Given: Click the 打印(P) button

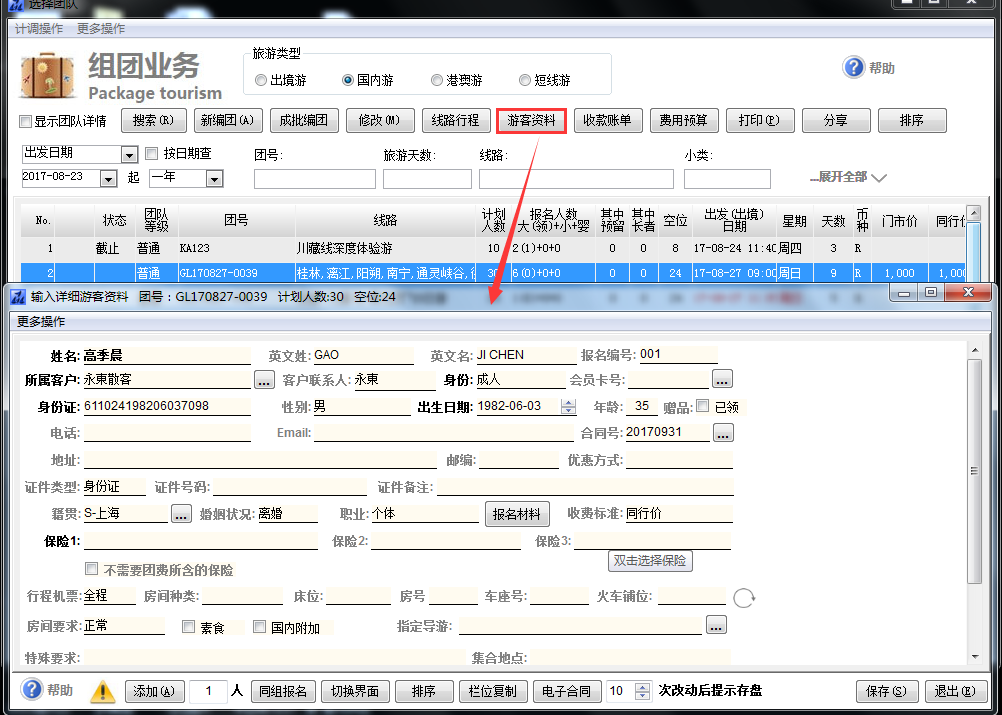Looking at the screenshot, I should tap(759, 120).
